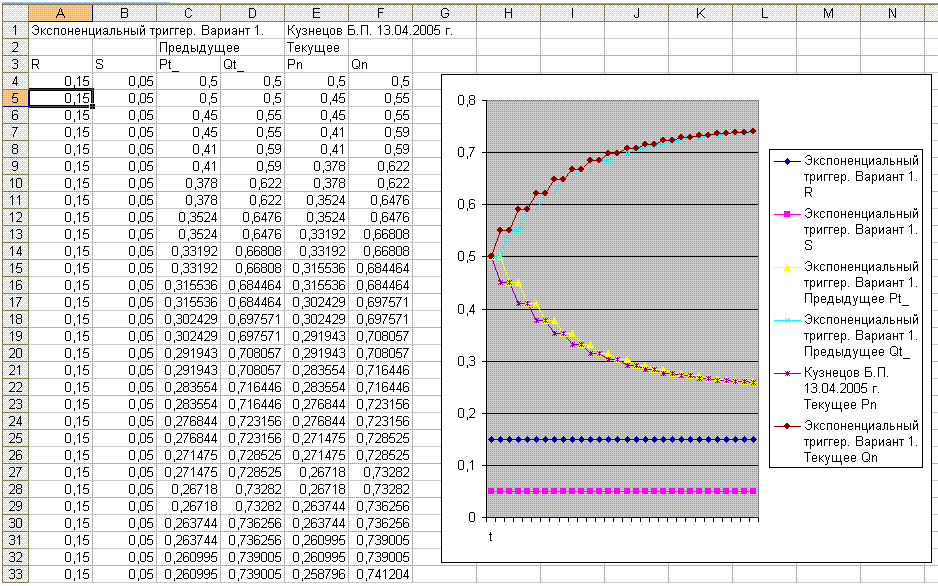This screenshot has width=938, height=586.
Task: Click column header N
Action: [x=891, y=12]
